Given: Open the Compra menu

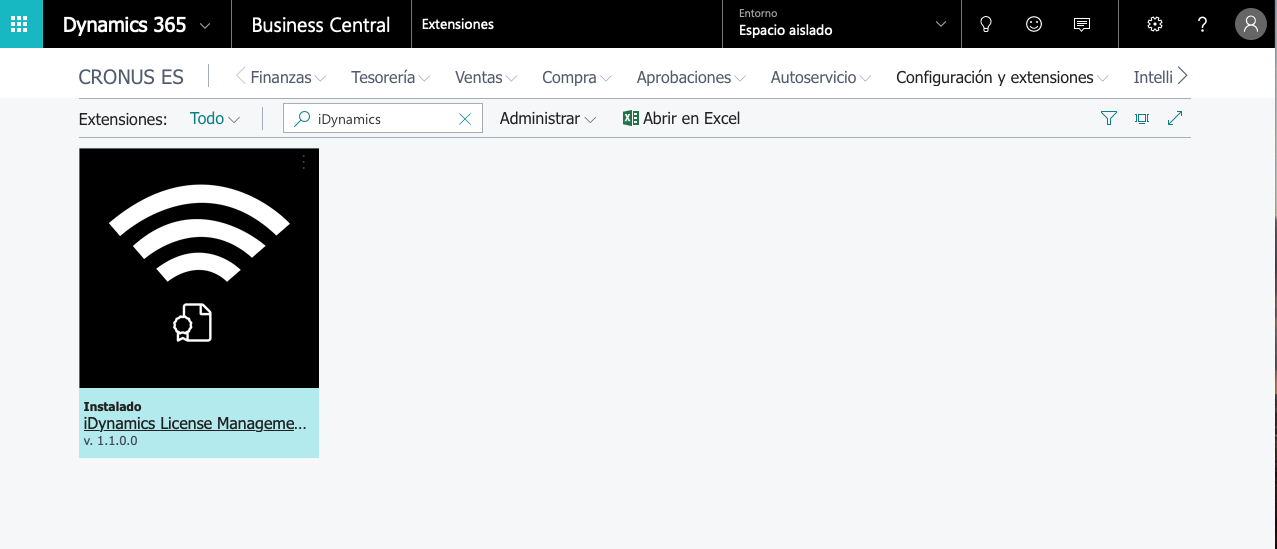Looking at the screenshot, I should tap(577, 77).
